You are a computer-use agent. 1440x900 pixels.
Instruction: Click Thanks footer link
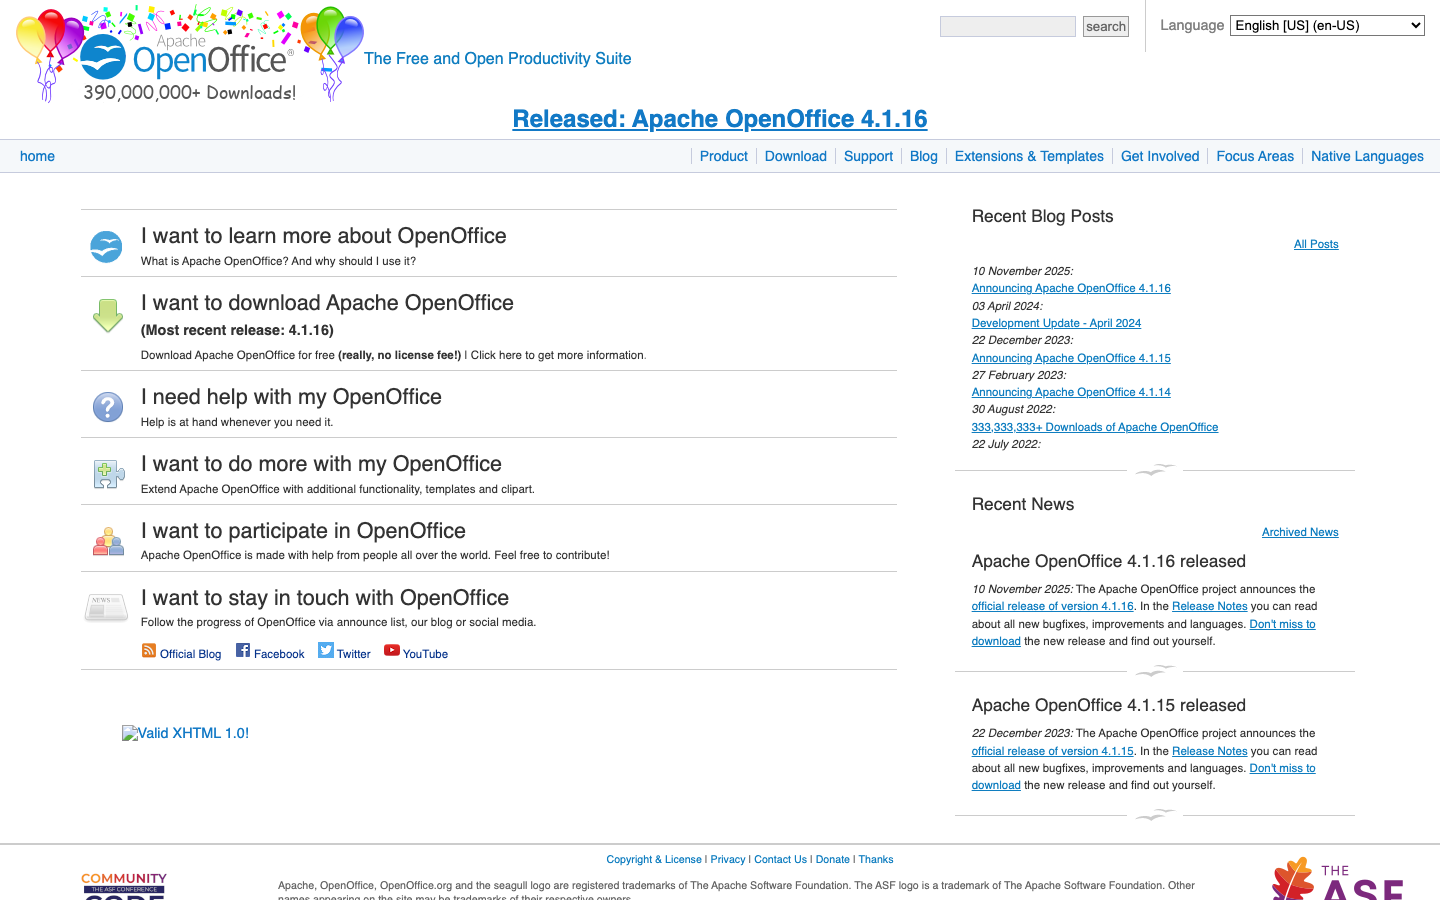pyautogui.click(x=876, y=860)
